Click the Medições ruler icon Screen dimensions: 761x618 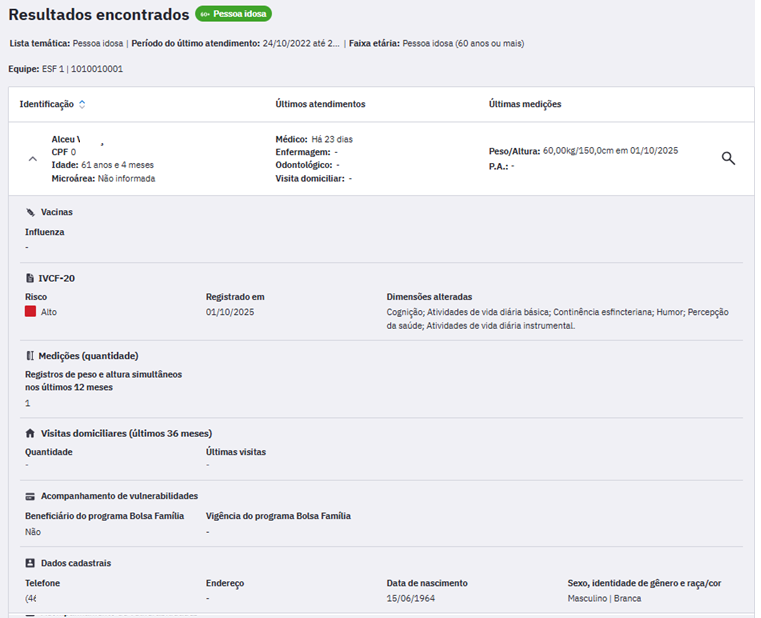30,355
